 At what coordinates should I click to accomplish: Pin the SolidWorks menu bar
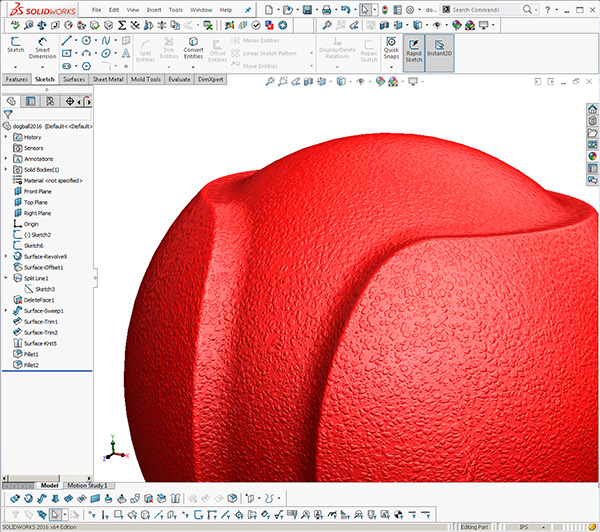click(247, 9)
